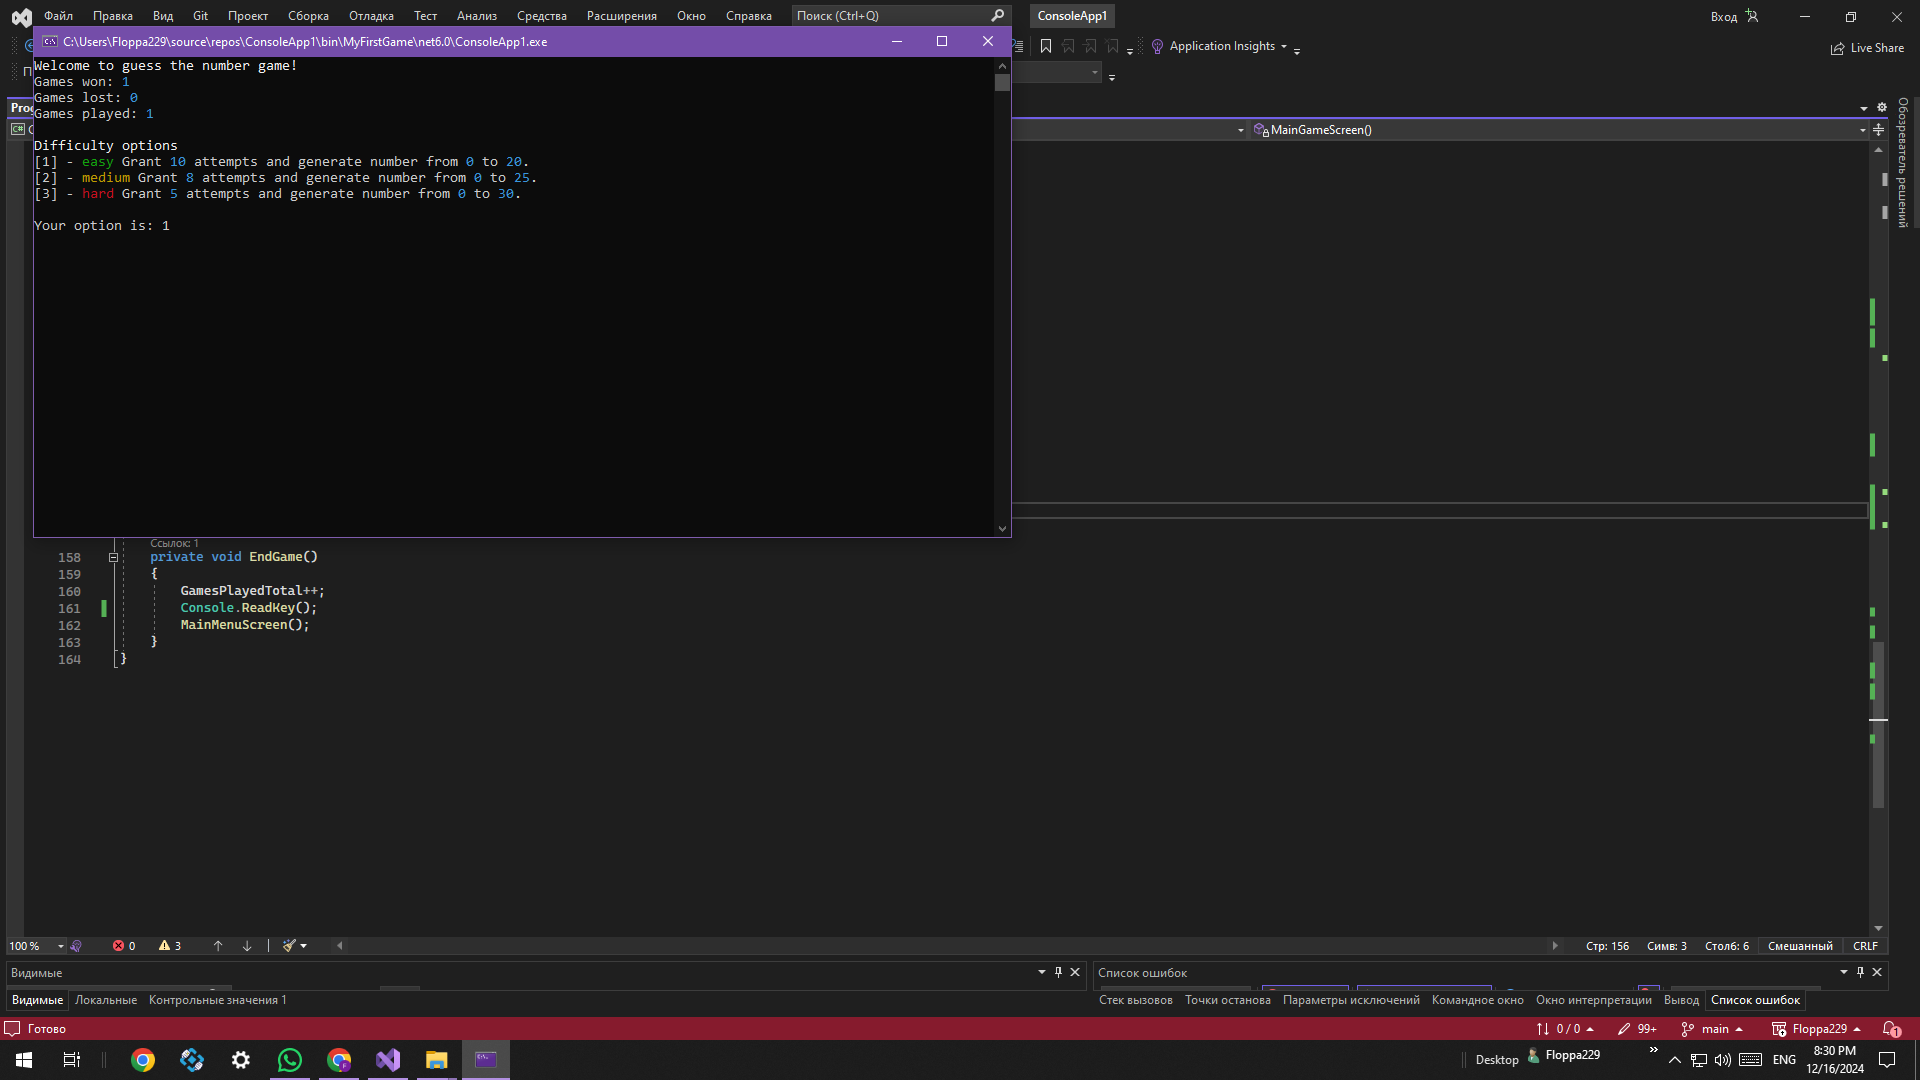This screenshot has width=1920, height=1080.
Task: Open the Файл menu
Action: tap(58, 16)
